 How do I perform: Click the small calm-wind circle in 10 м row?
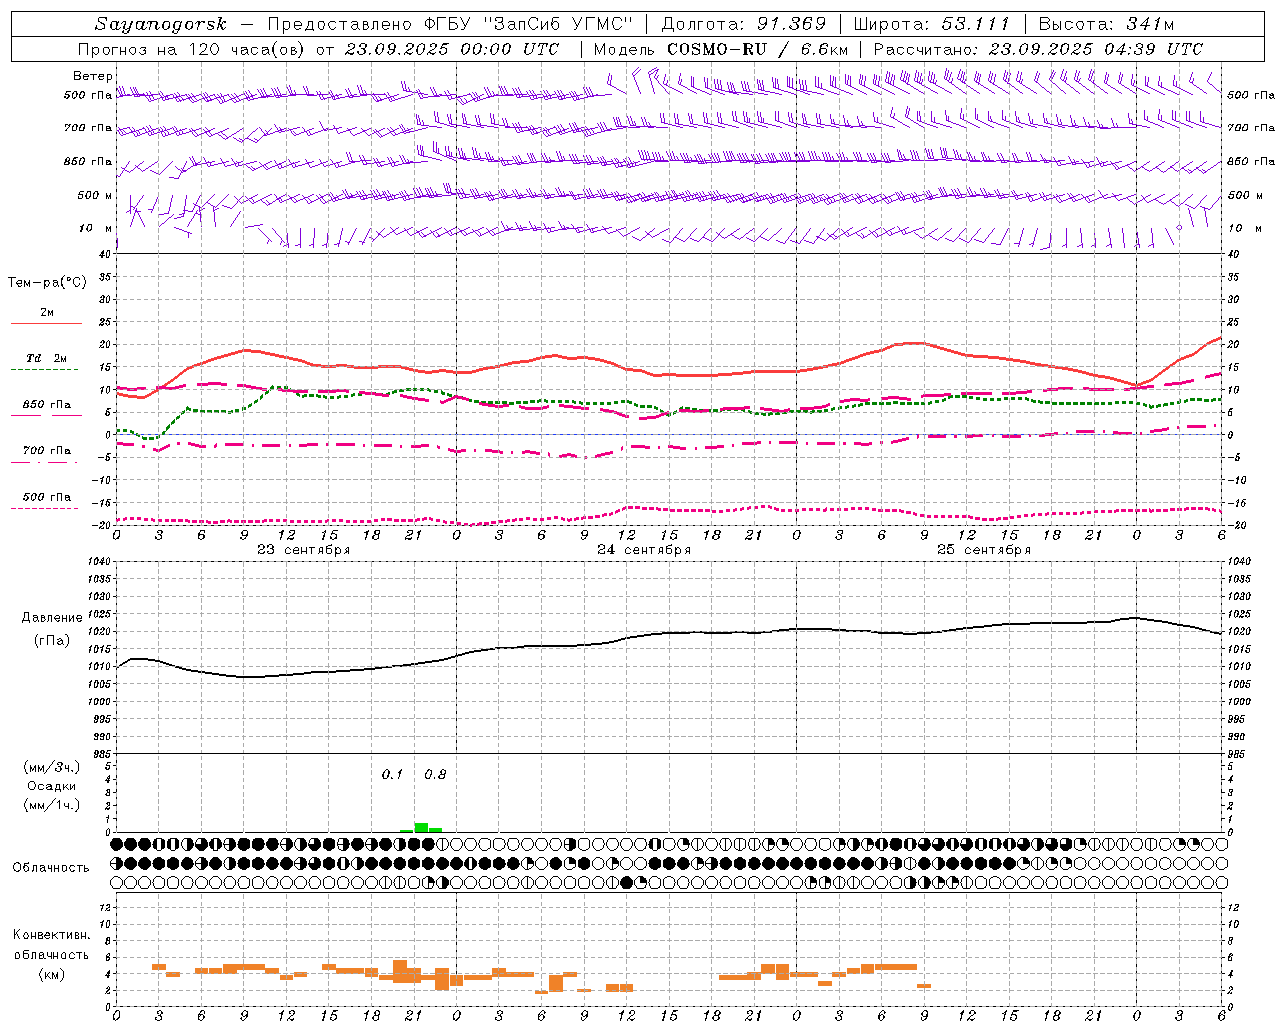coord(1179,228)
